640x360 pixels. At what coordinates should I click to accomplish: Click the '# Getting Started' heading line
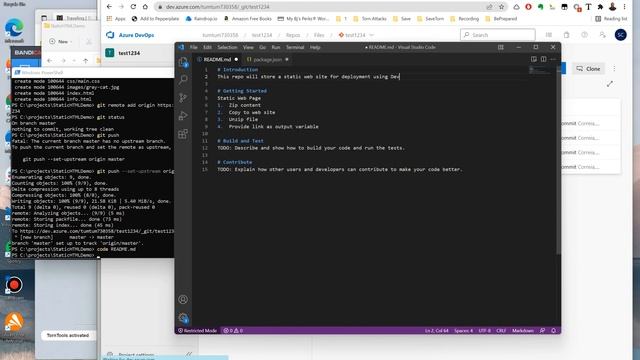pos(242,91)
